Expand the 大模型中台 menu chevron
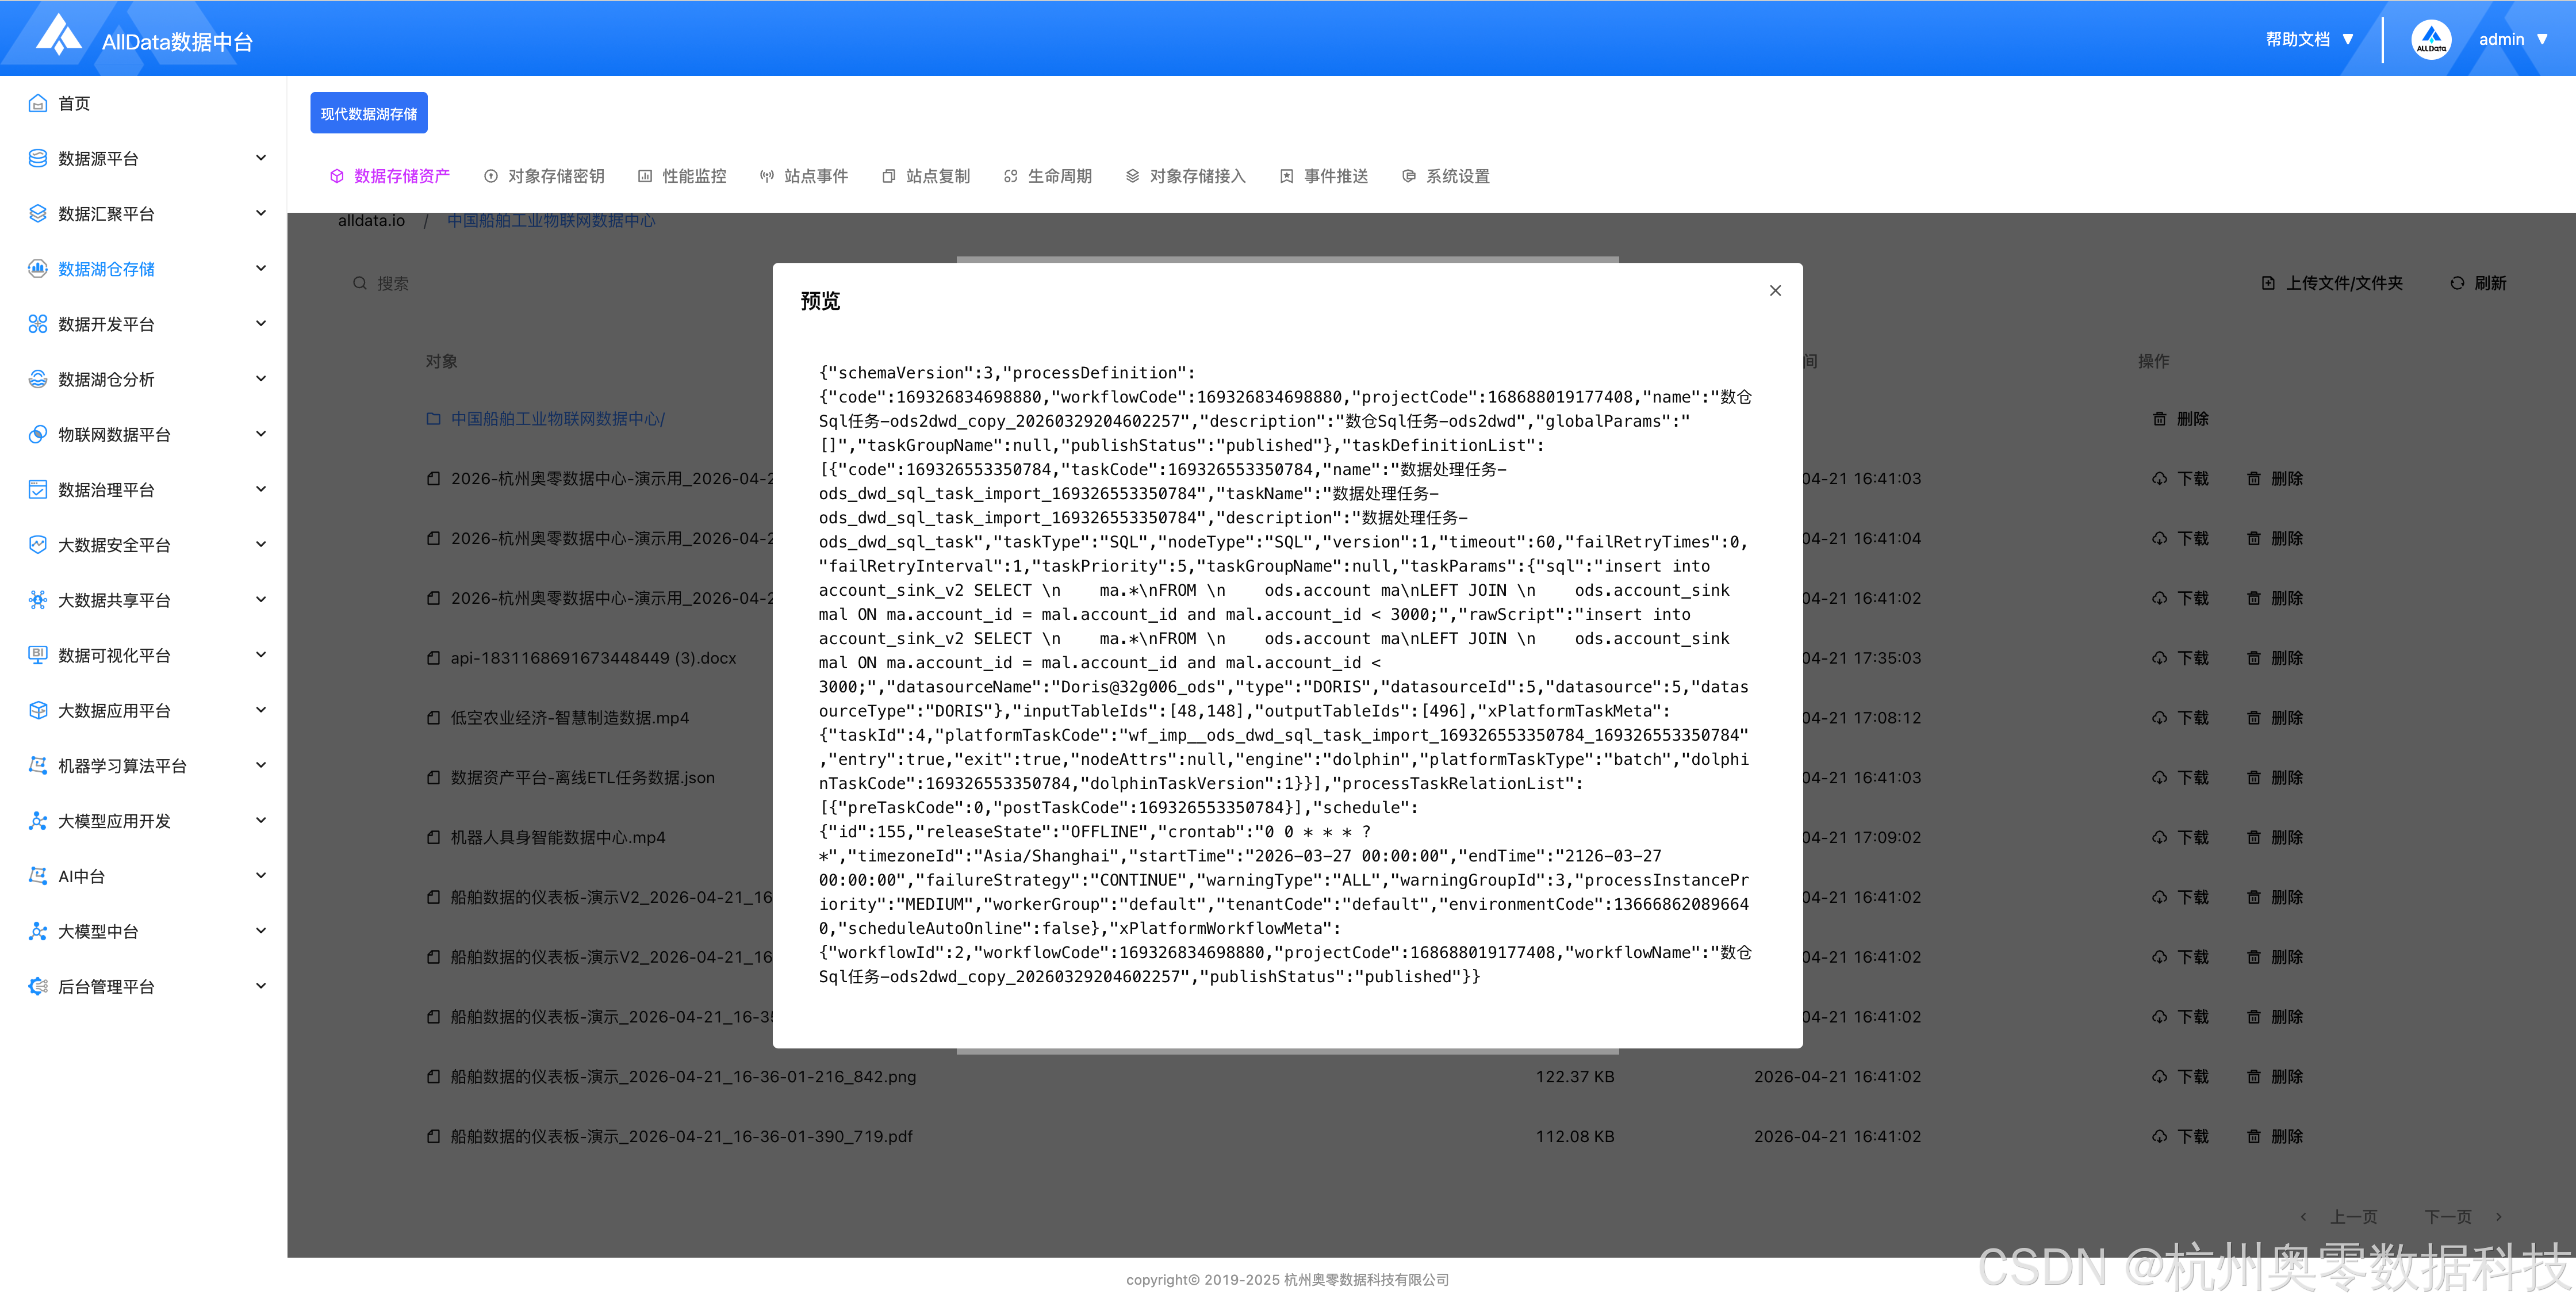 click(x=261, y=930)
